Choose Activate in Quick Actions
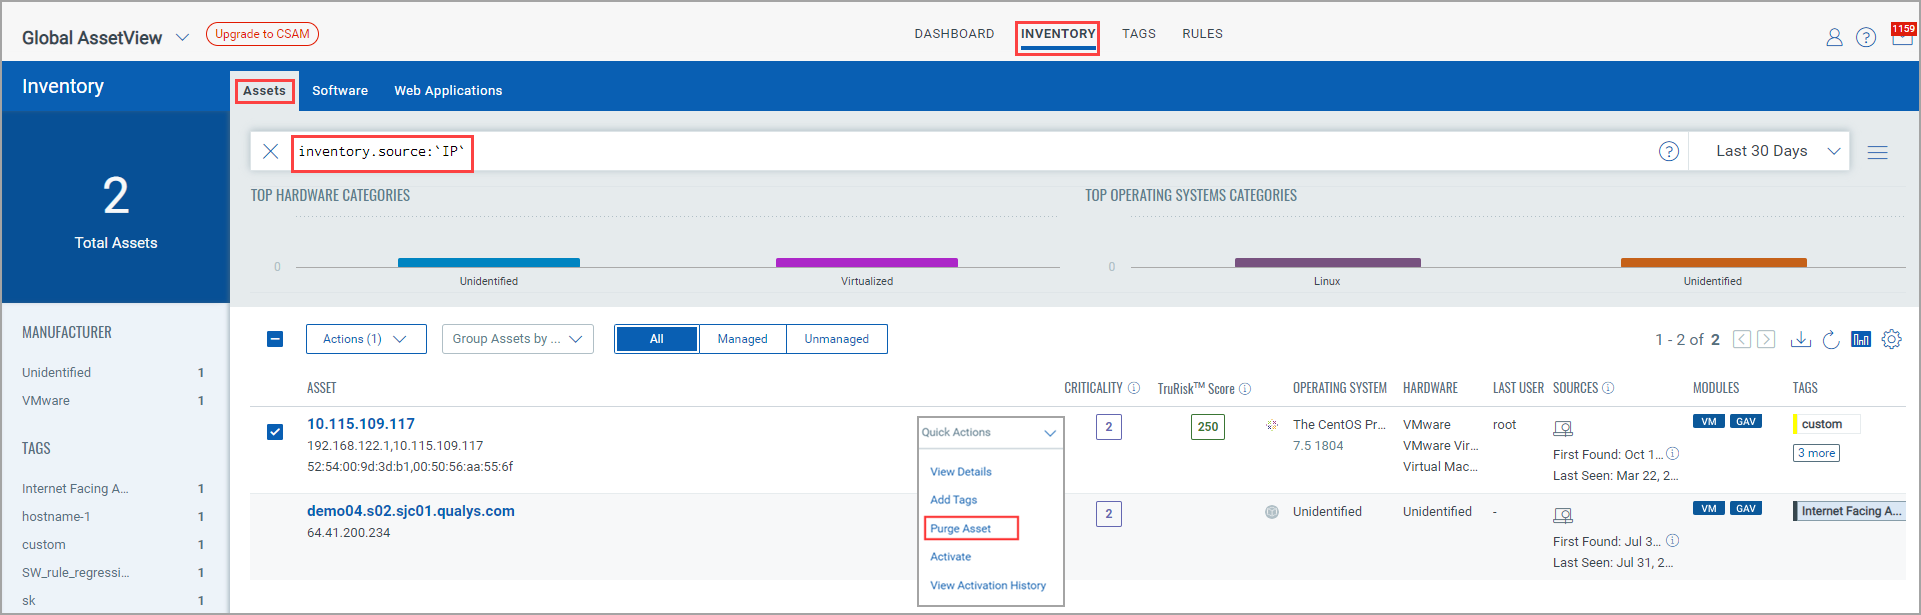 pos(951,557)
